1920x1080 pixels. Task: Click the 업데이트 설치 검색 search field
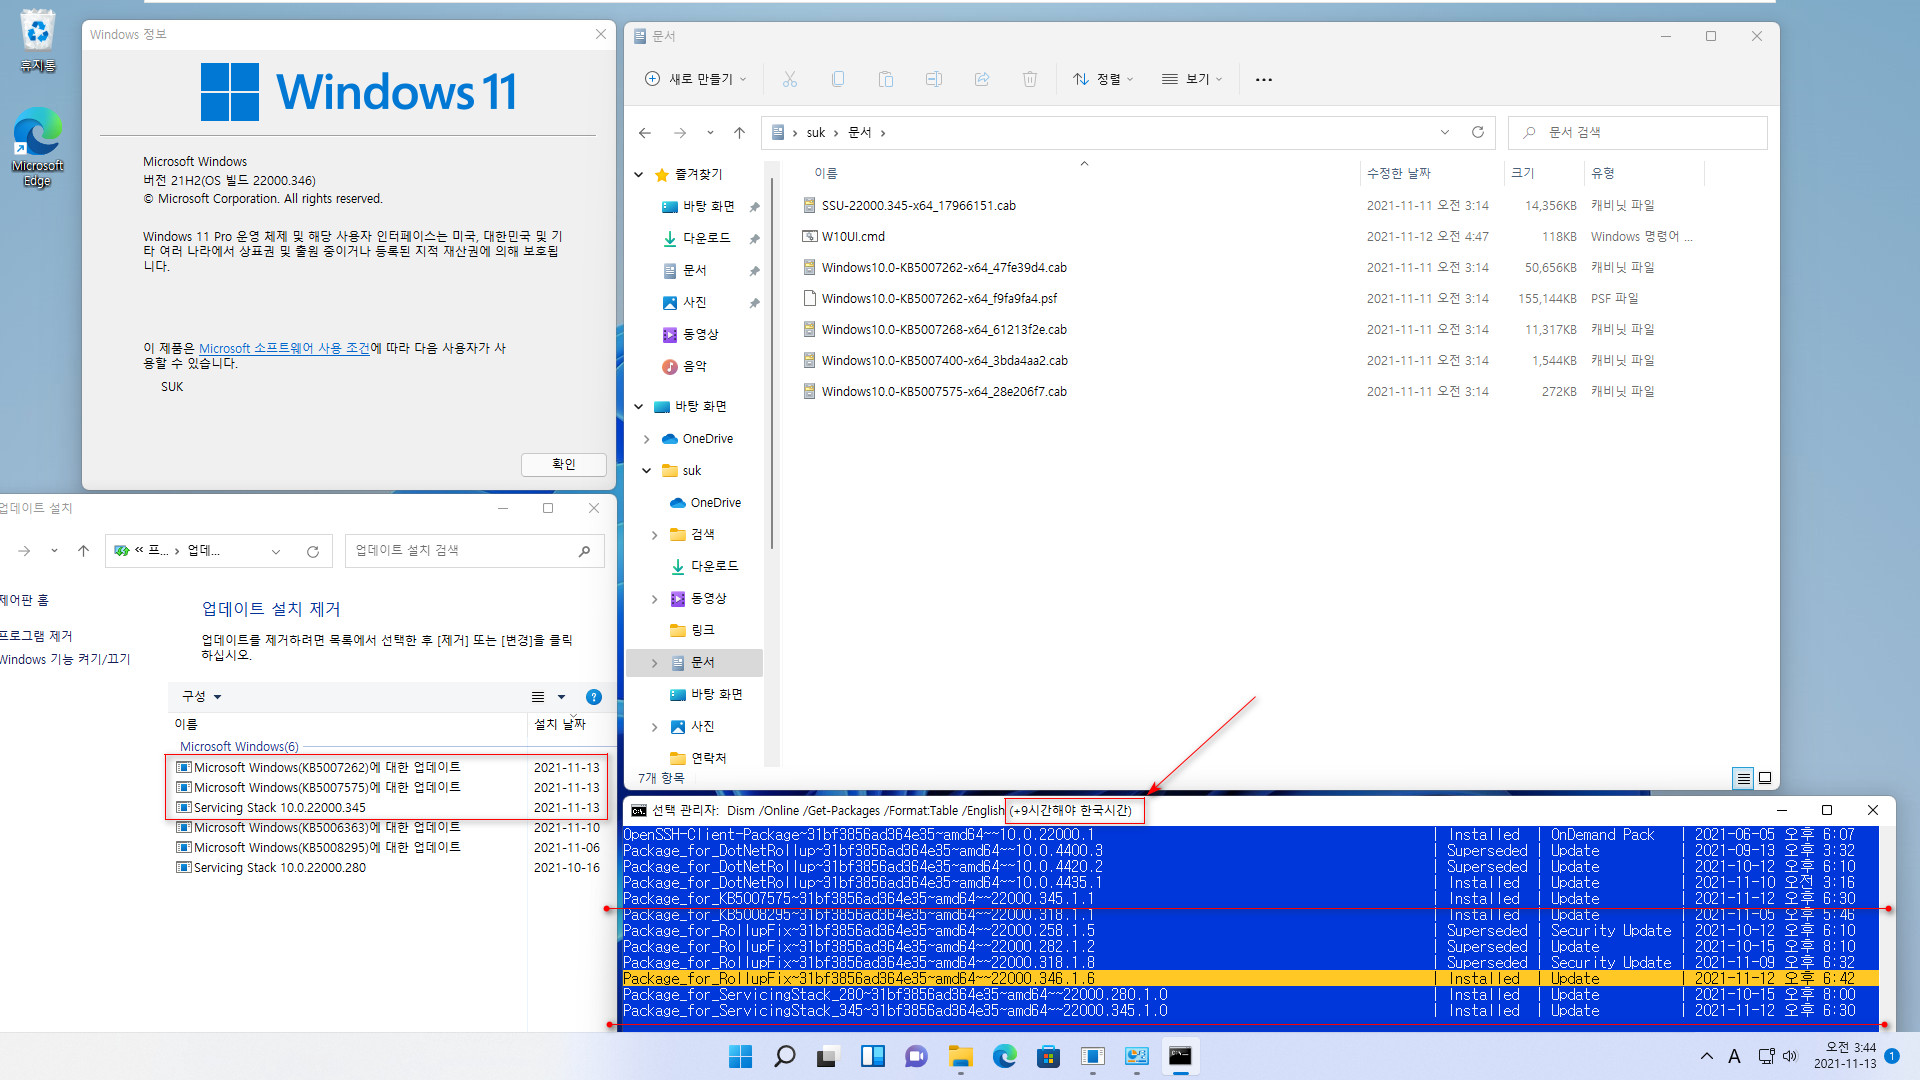click(x=474, y=551)
